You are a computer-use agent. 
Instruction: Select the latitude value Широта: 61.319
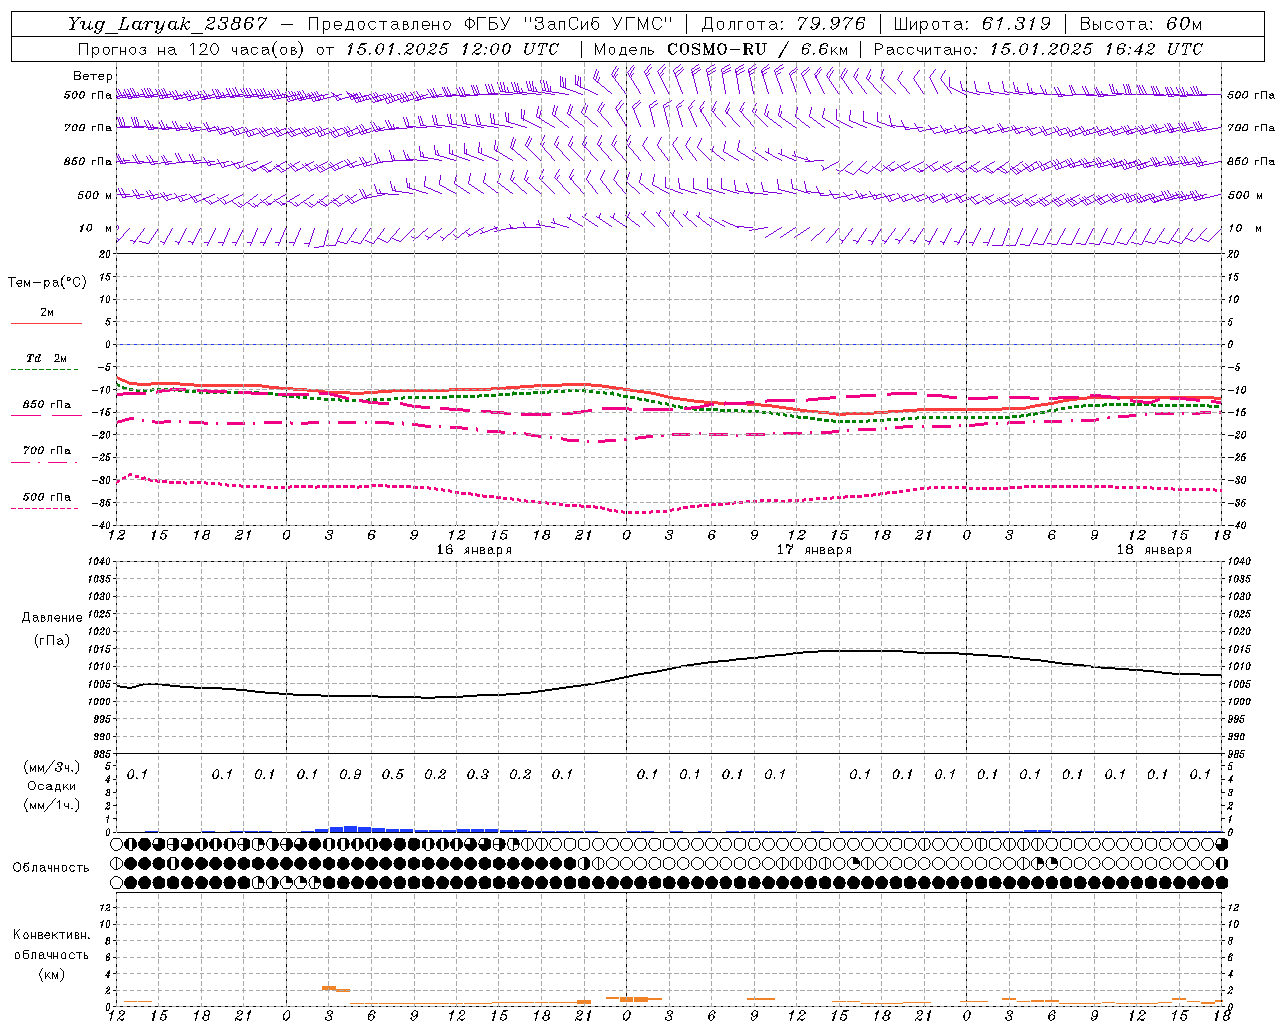pos(972,24)
